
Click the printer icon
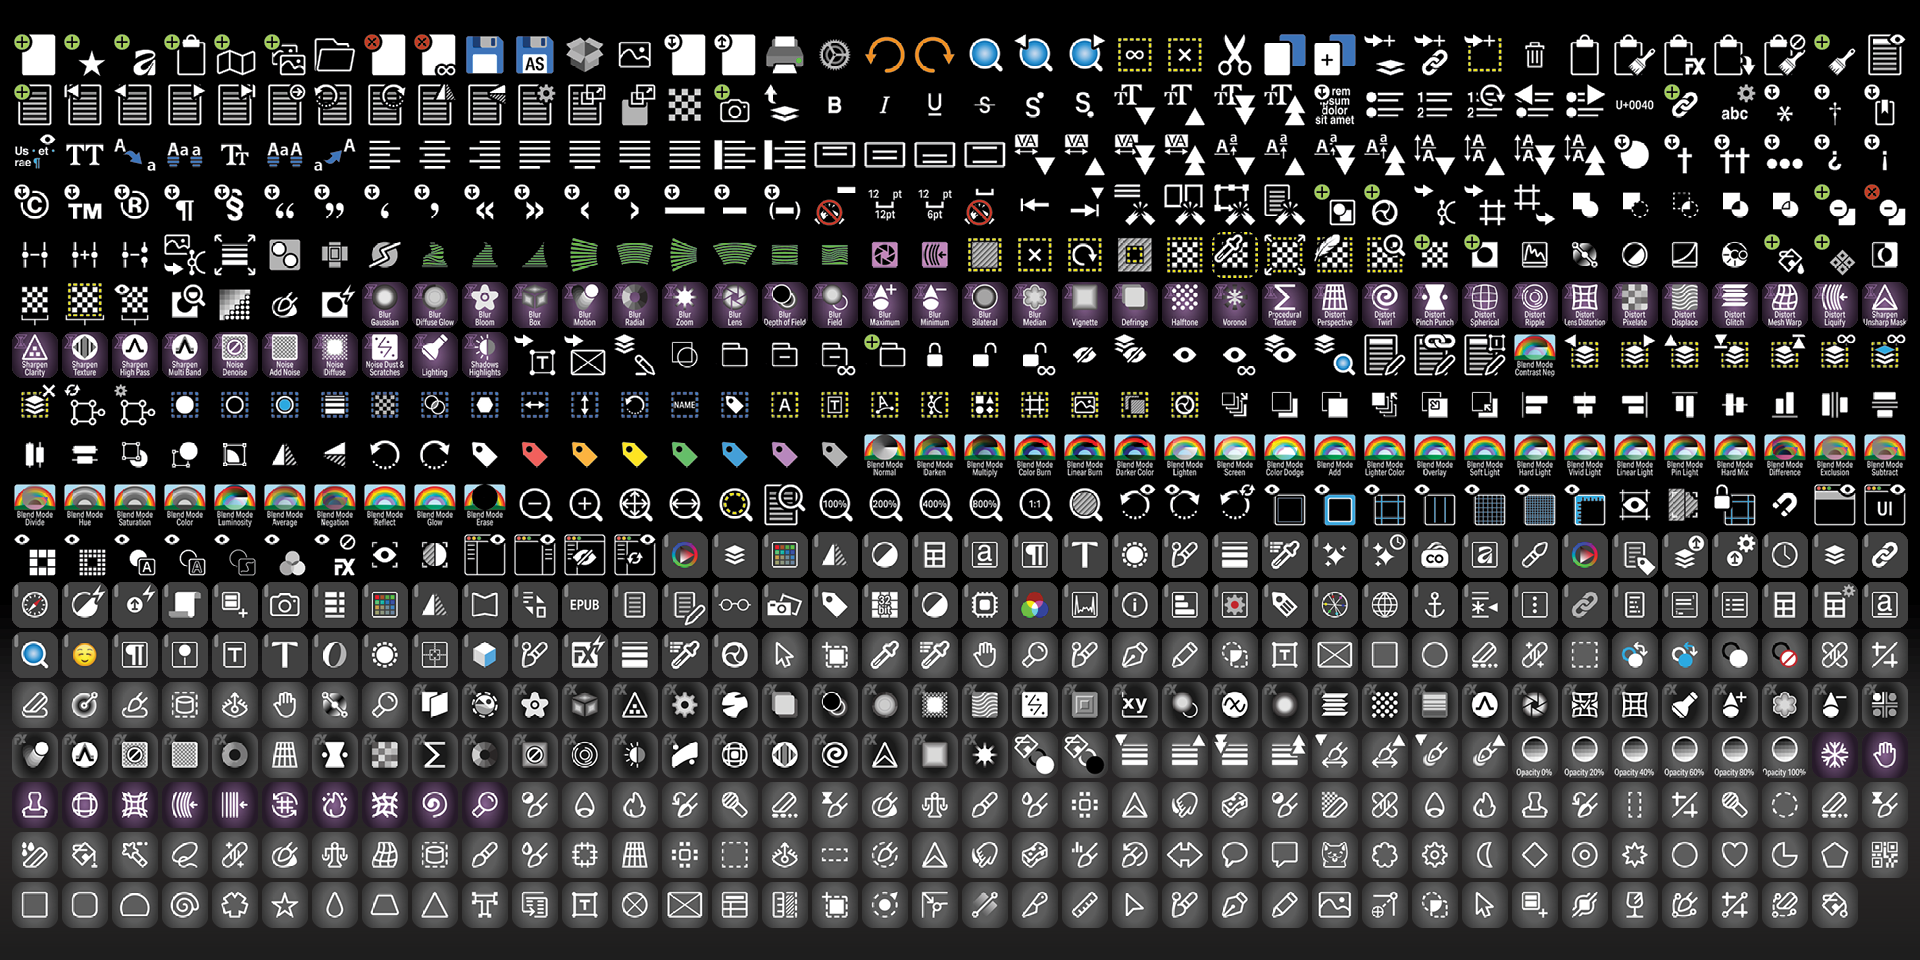[x=785, y=55]
